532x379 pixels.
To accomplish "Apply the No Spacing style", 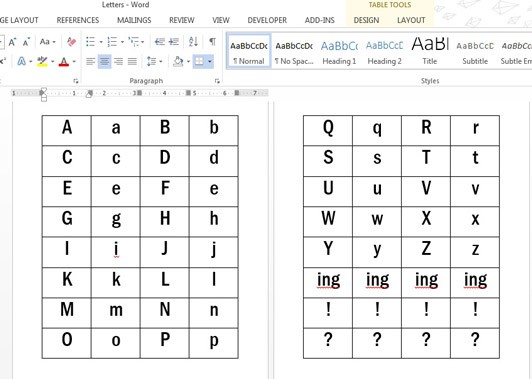I will click(294, 51).
